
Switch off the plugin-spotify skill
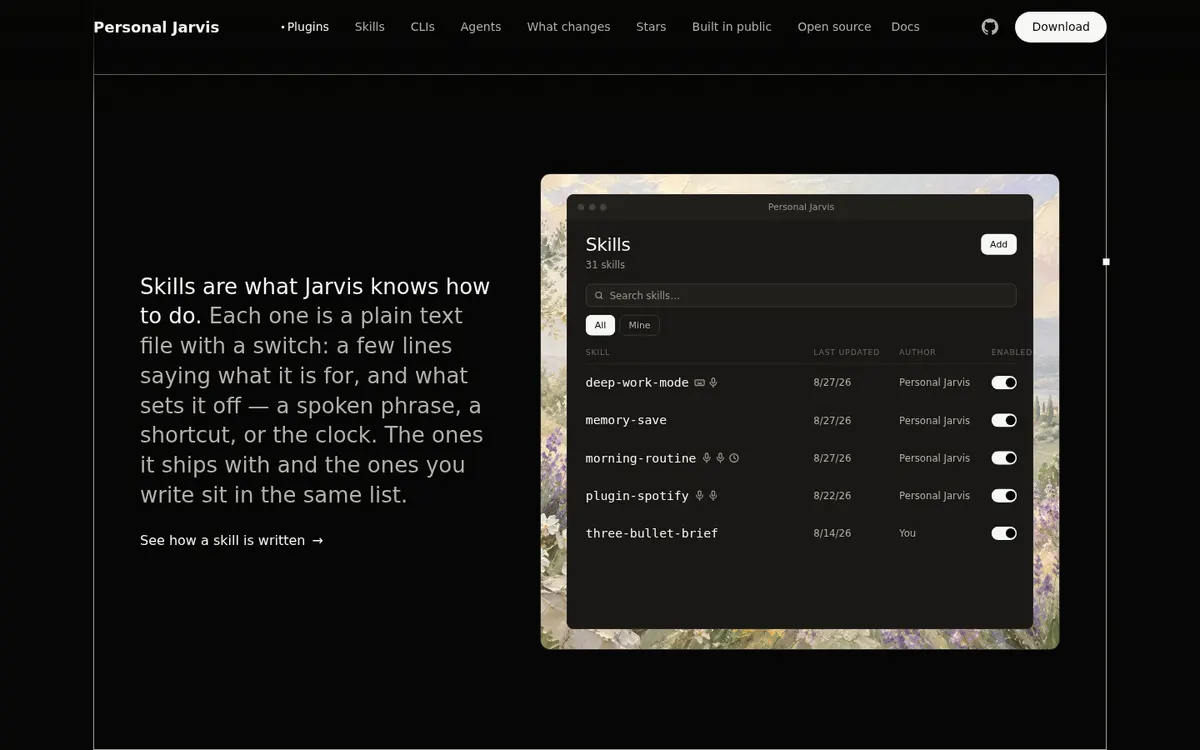pos(1004,496)
